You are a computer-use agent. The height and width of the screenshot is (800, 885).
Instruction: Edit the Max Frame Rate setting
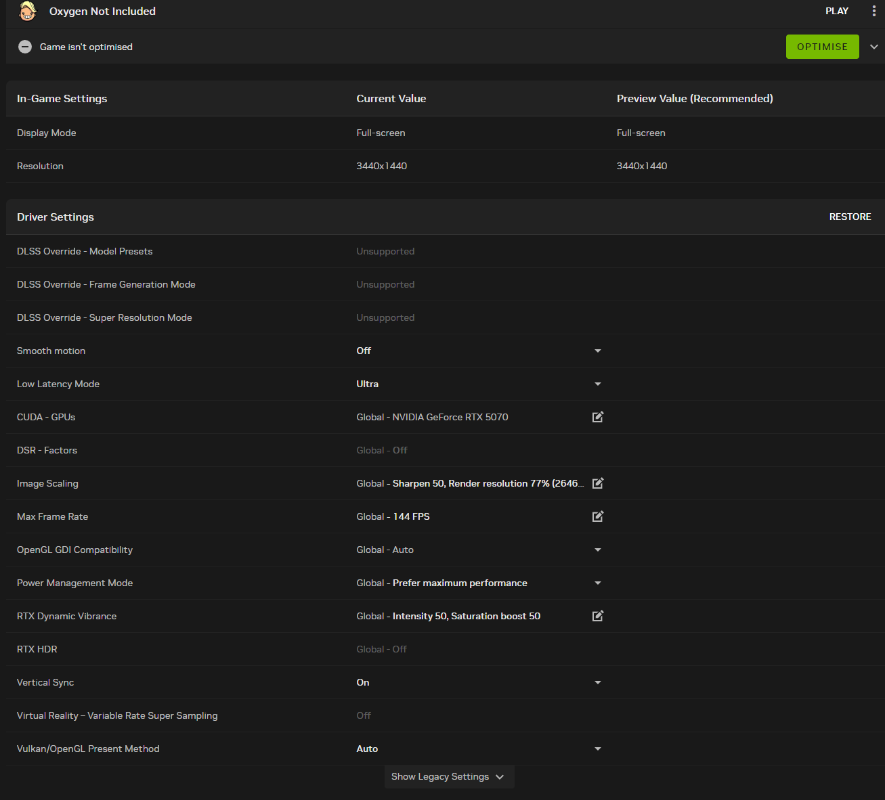coord(598,517)
